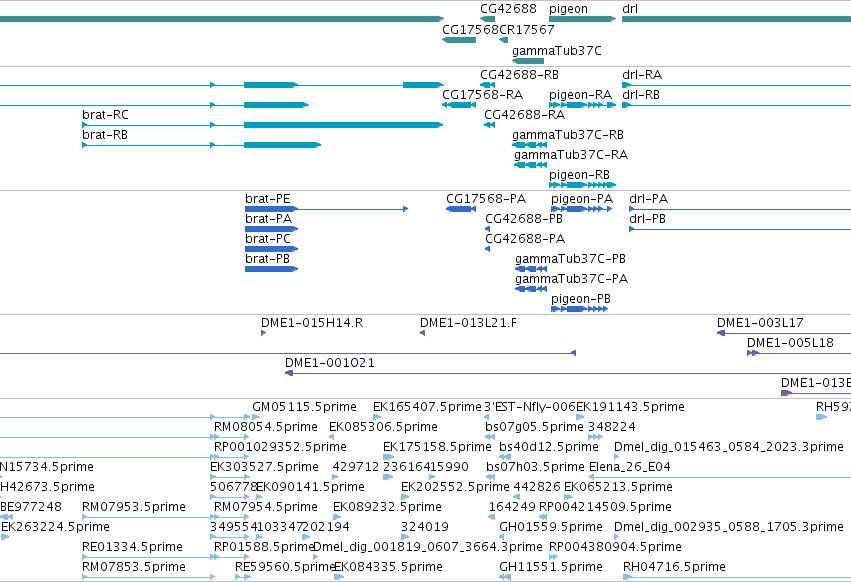Select the EK191143.5prime EST label

tap(630, 408)
